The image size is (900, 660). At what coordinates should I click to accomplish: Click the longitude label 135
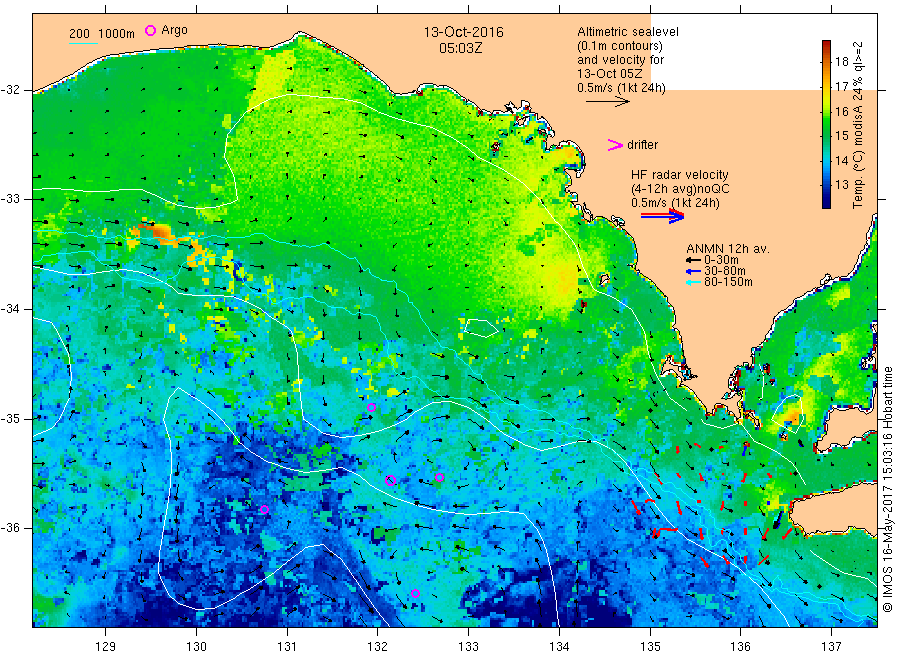tap(650, 647)
